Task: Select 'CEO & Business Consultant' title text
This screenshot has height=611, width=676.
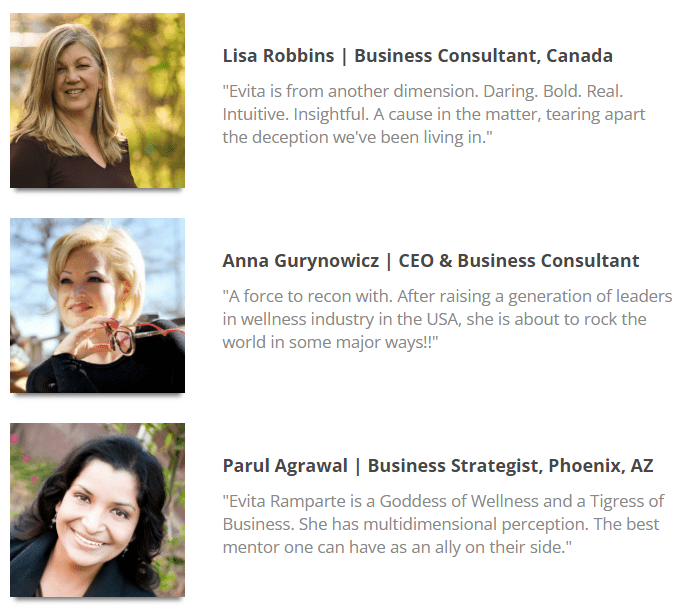Action: pyautogui.click(x=519, y=261)
